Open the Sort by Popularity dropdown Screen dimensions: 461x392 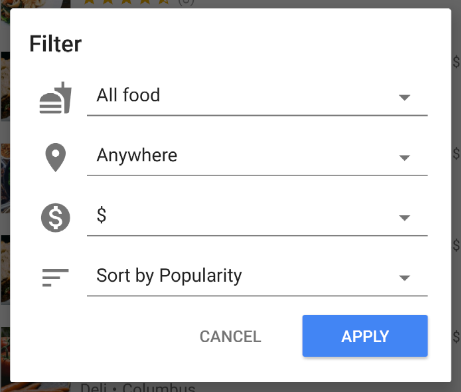tap(257, 276)
